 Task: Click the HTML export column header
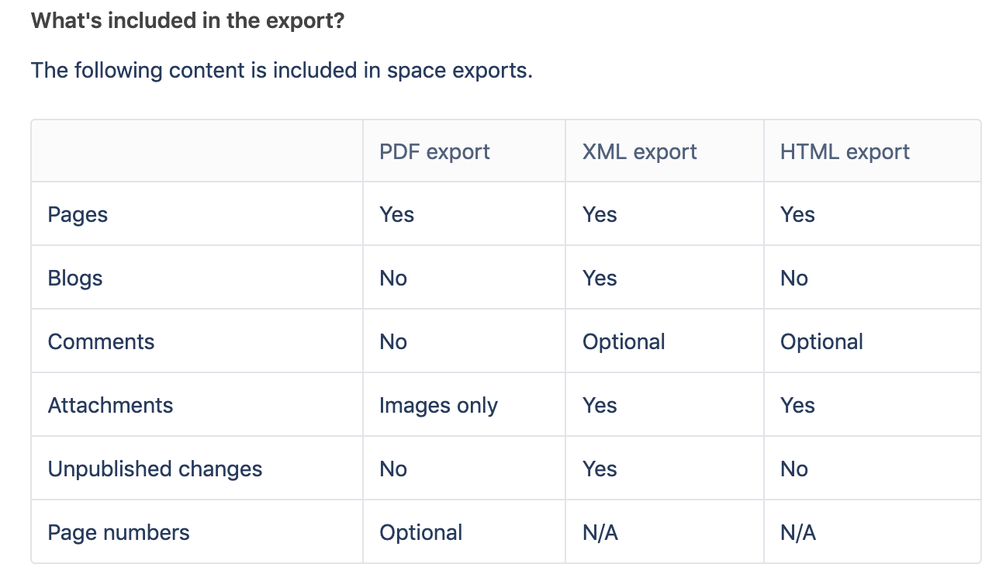point(844,152)
